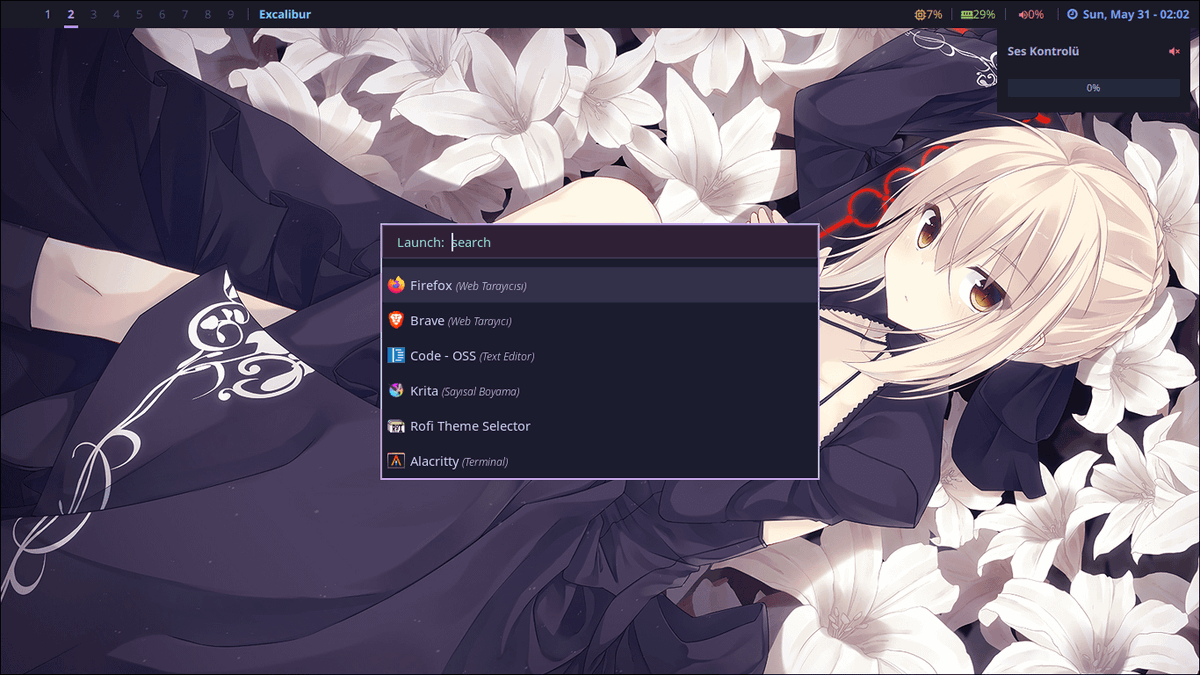Select Rofi Theme Selector entry

[600, 425]
